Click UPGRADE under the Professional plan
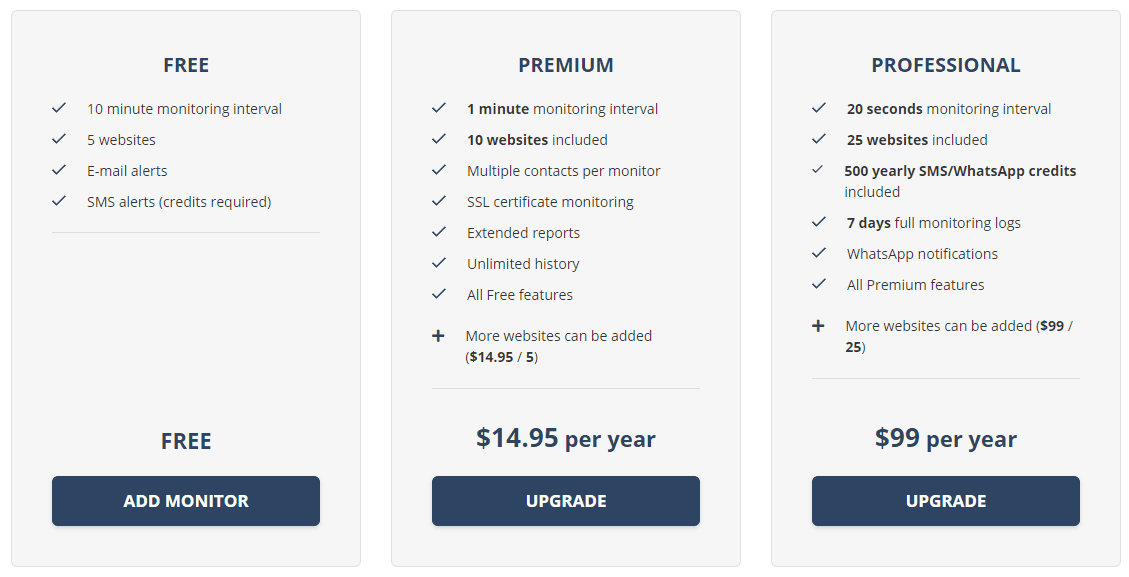Viewport: 1129px width, 577px height. coord(946,501)
